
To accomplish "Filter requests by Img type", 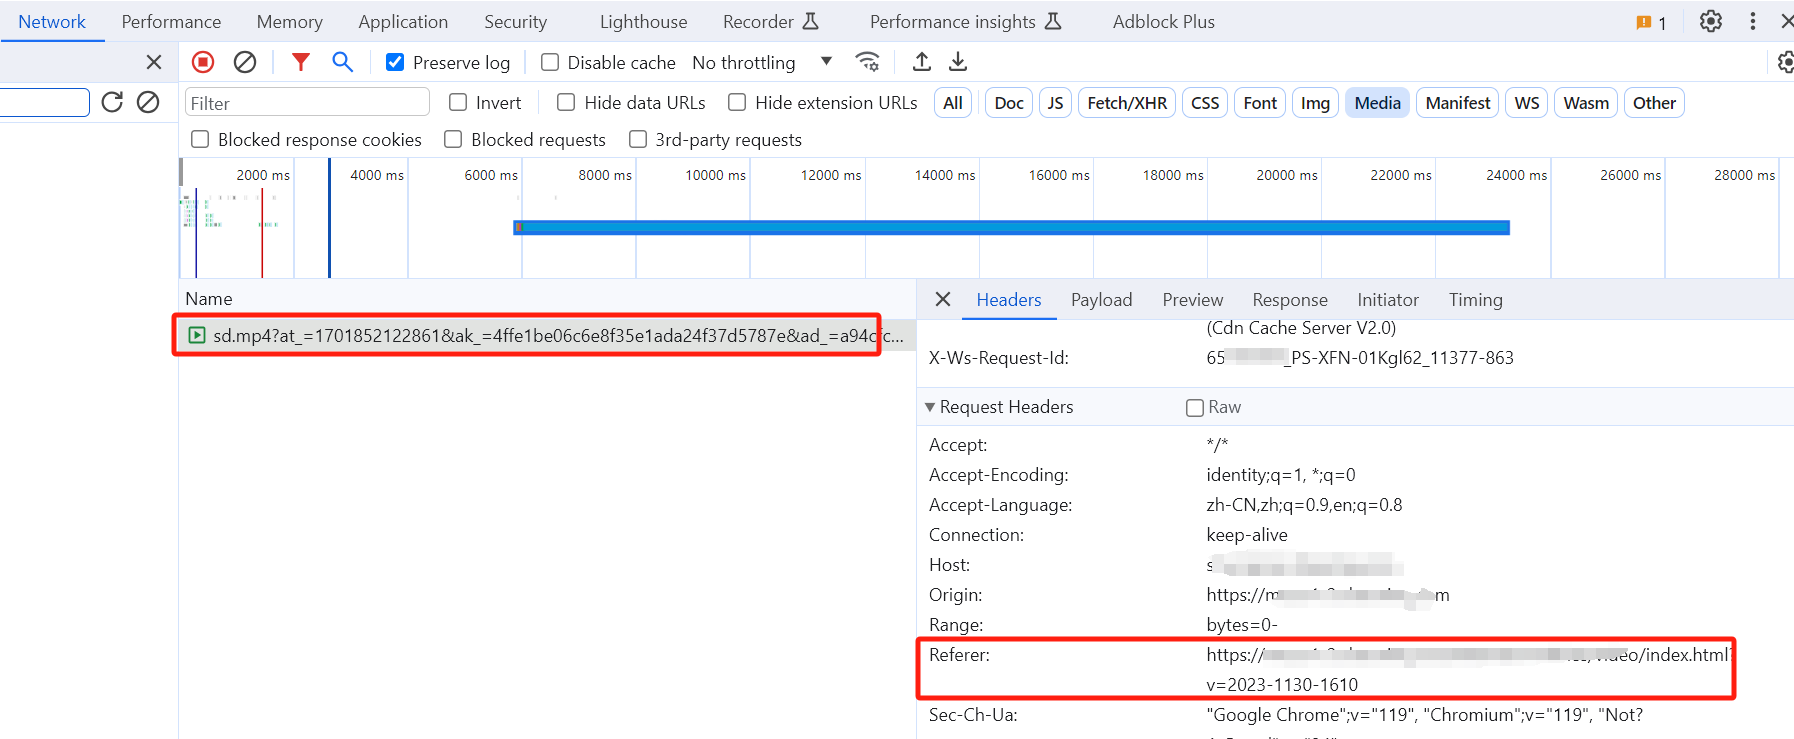I will (x=1315, y=102).
